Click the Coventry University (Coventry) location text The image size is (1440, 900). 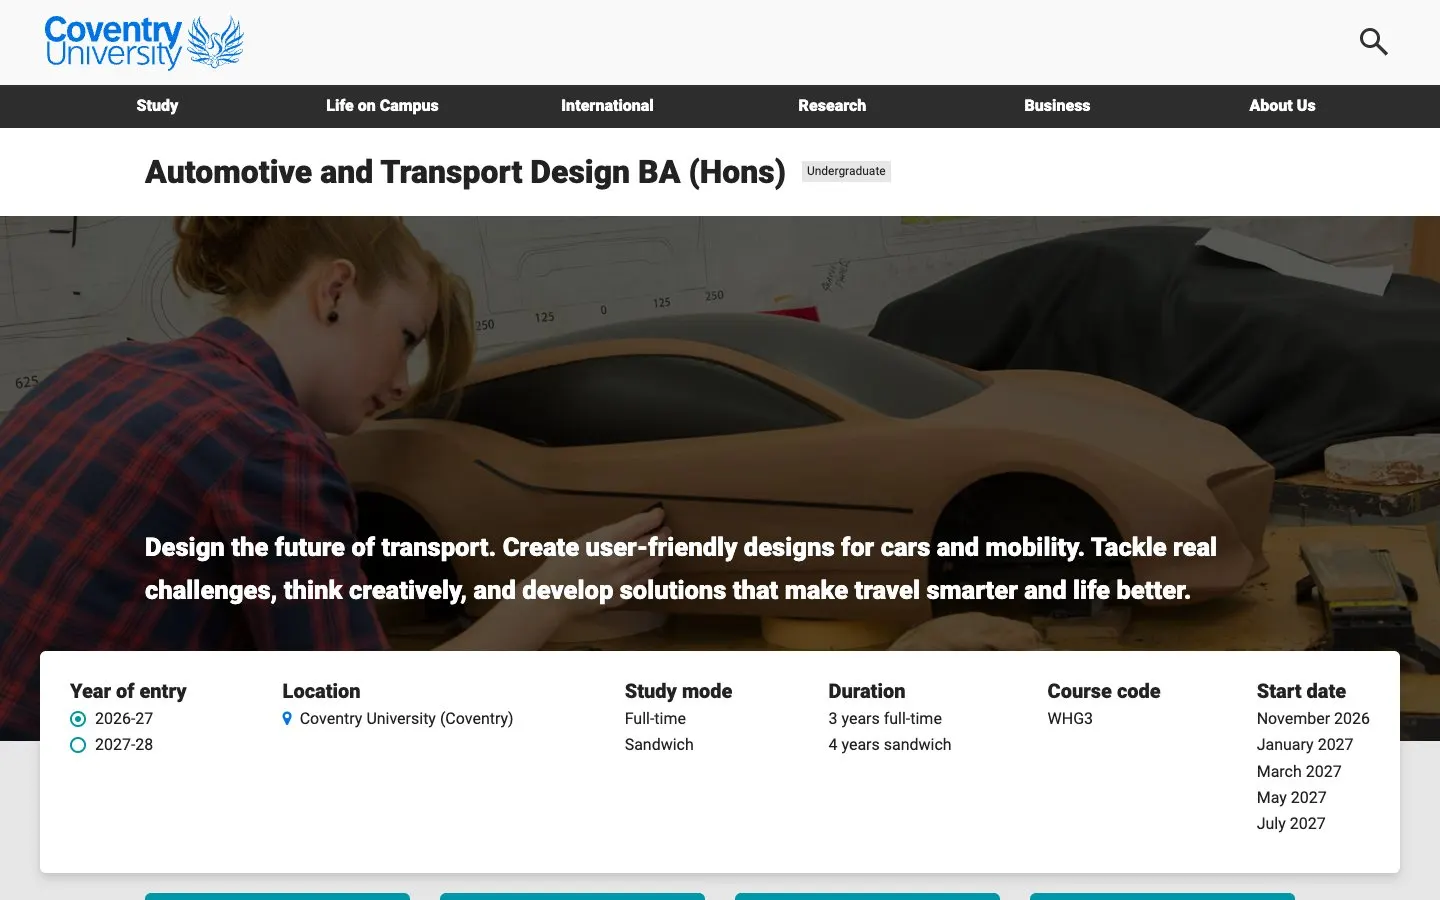coord(406,719)
